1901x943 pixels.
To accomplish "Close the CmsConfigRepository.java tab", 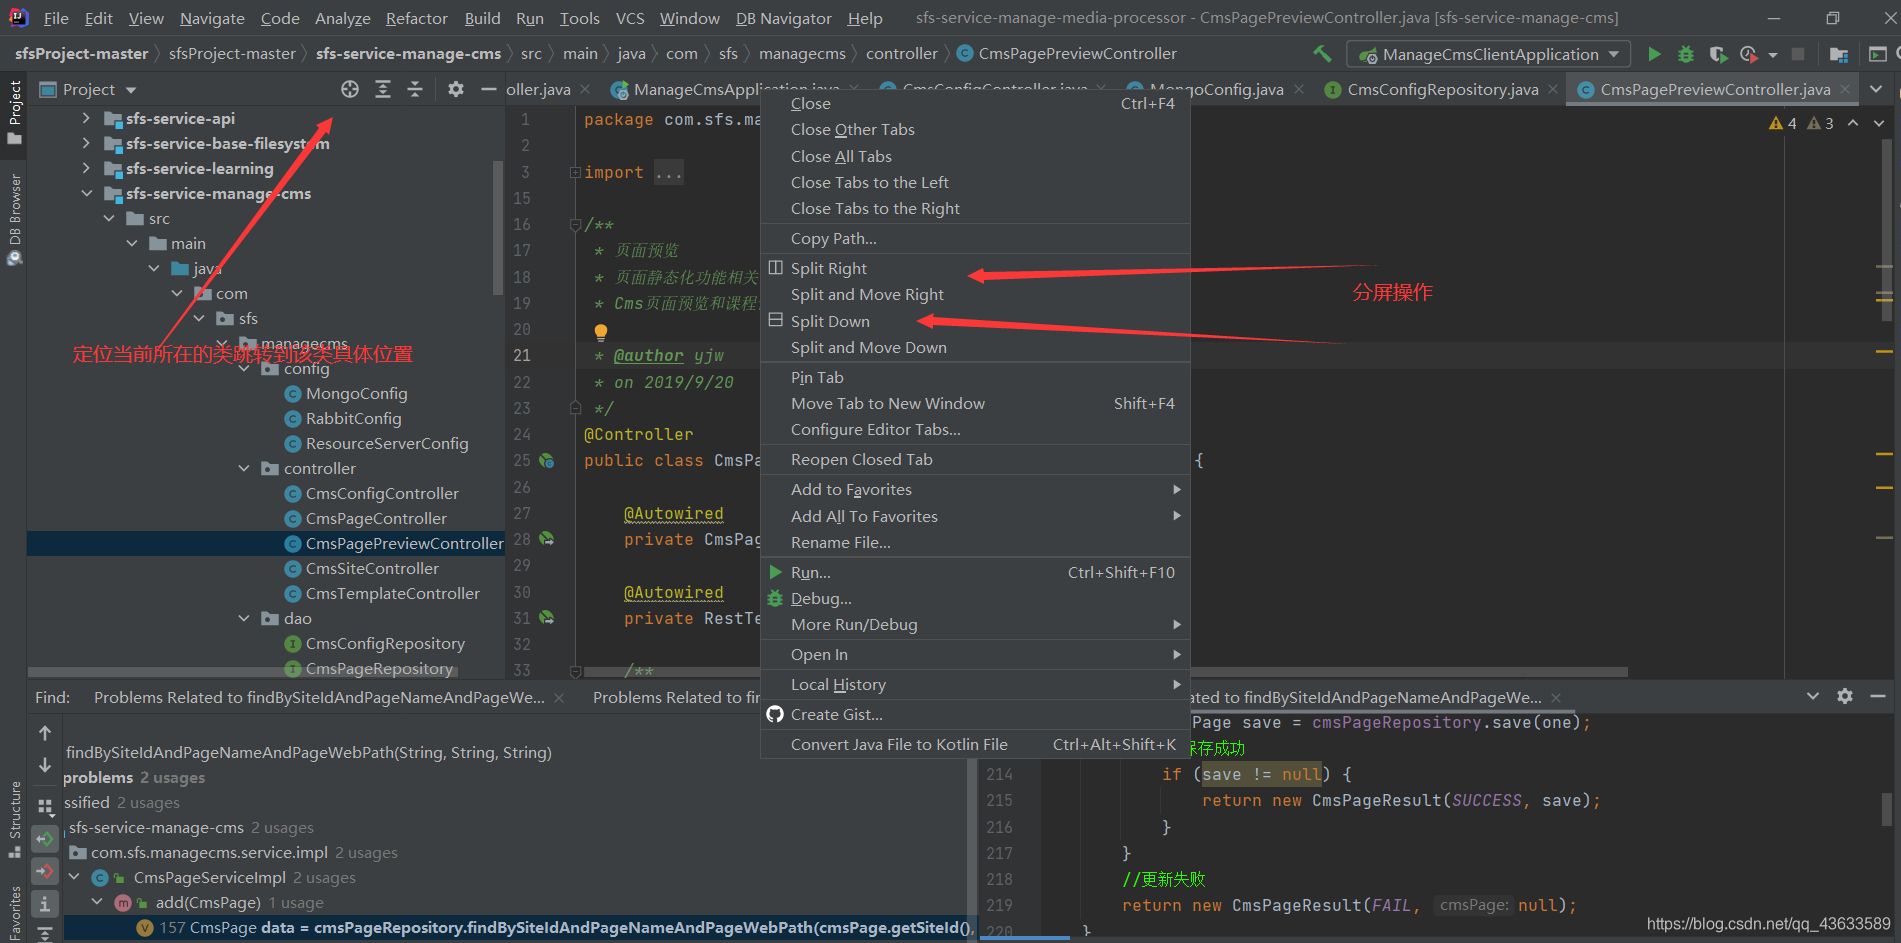I will (x=1553, y=89).
